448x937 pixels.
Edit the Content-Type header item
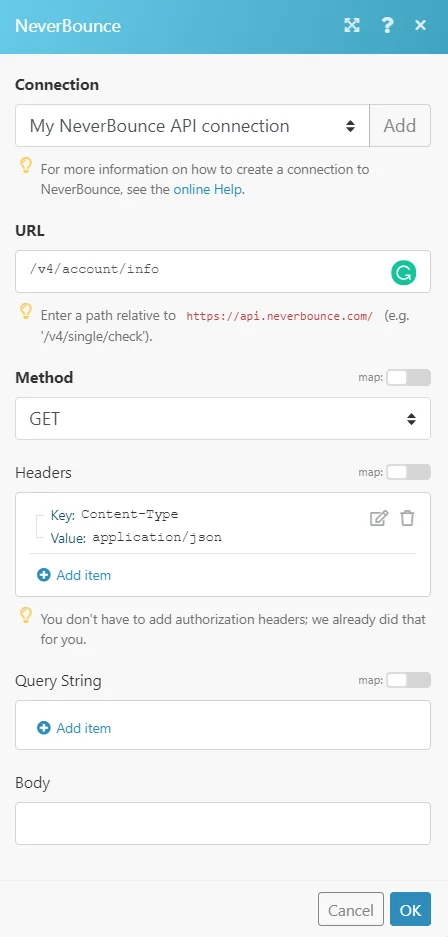[x=379, y=518]
